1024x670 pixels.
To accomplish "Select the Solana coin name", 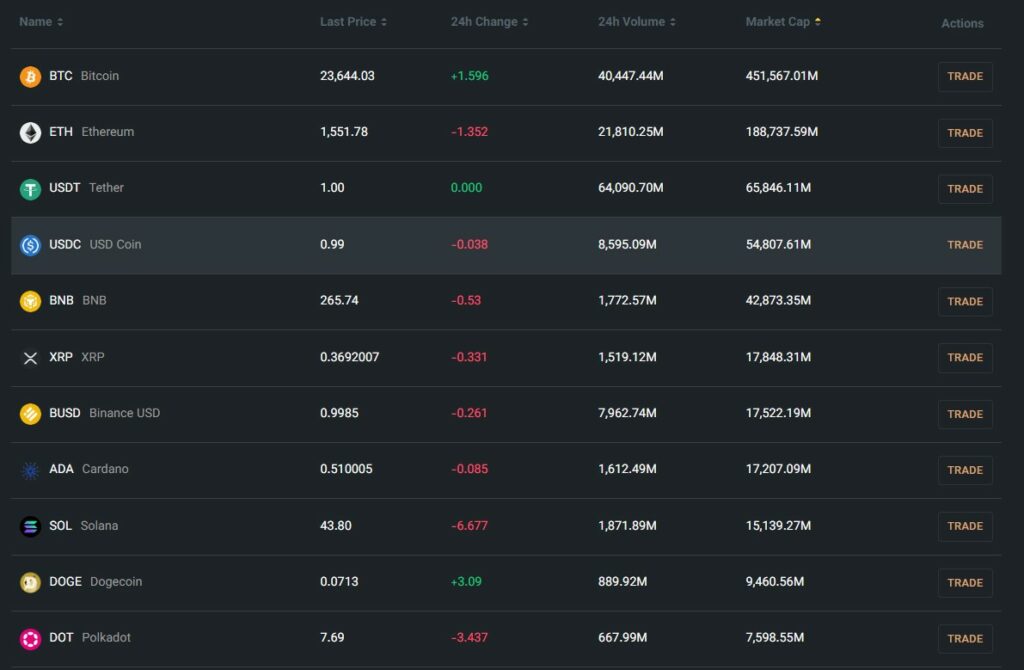I will [x=99, y=526].
